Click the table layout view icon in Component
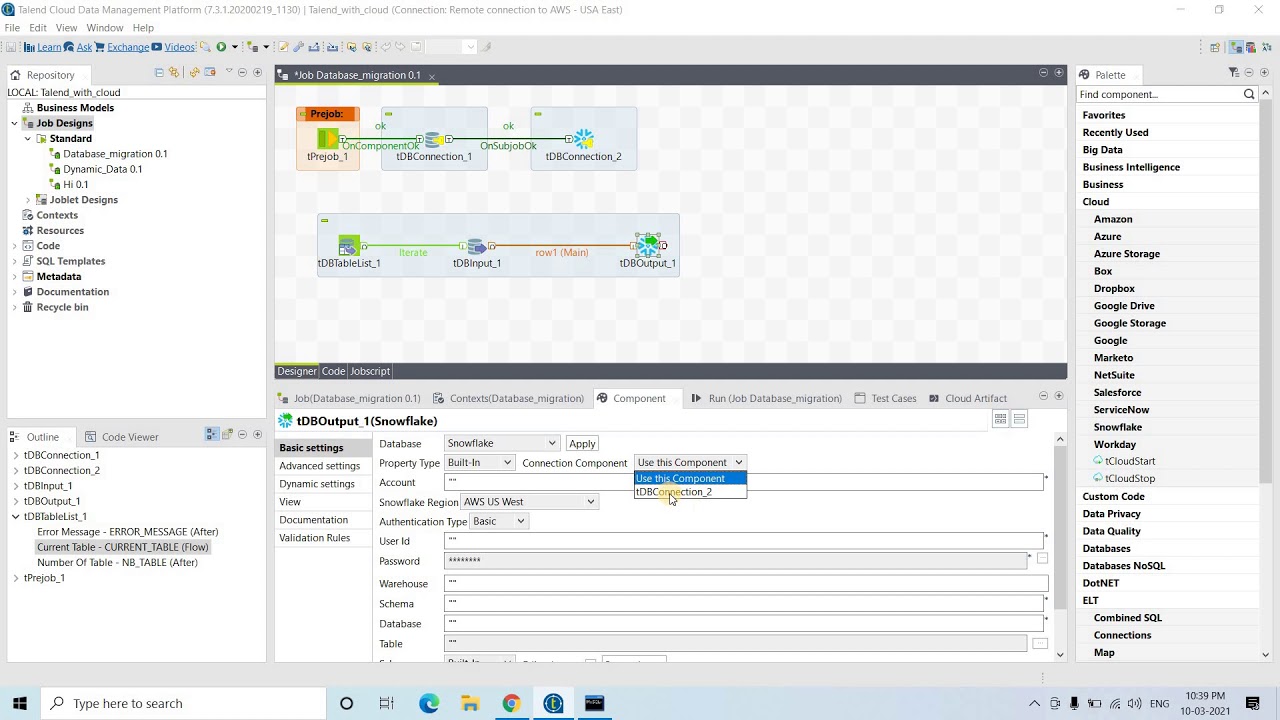The image size is (1280, 720). tap(1000, 419)
